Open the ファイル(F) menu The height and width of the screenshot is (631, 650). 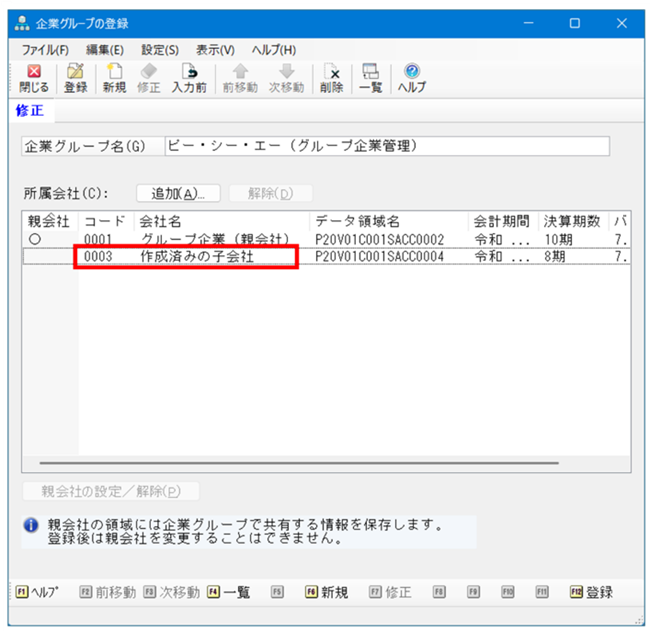tap(45, 50)
